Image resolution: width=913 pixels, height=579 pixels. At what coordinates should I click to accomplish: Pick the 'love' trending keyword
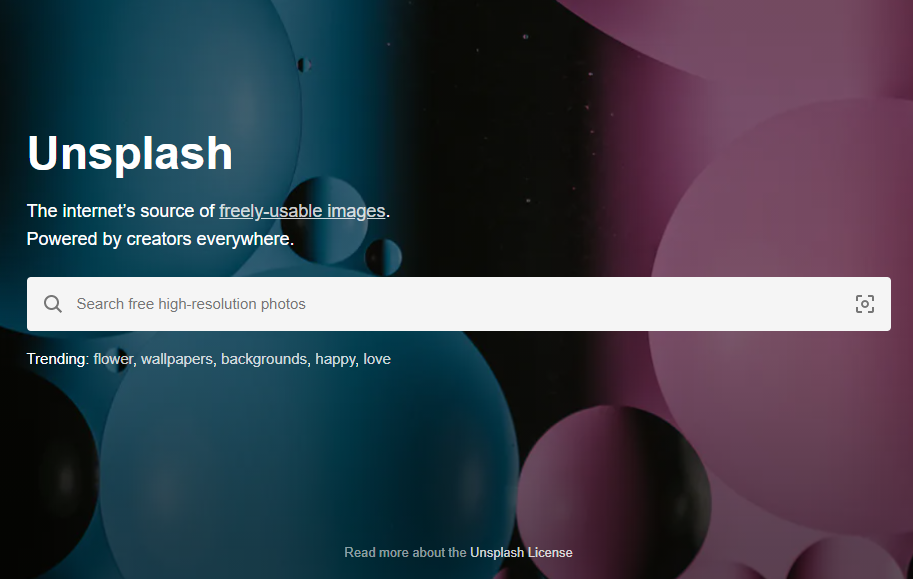point(377,359)
